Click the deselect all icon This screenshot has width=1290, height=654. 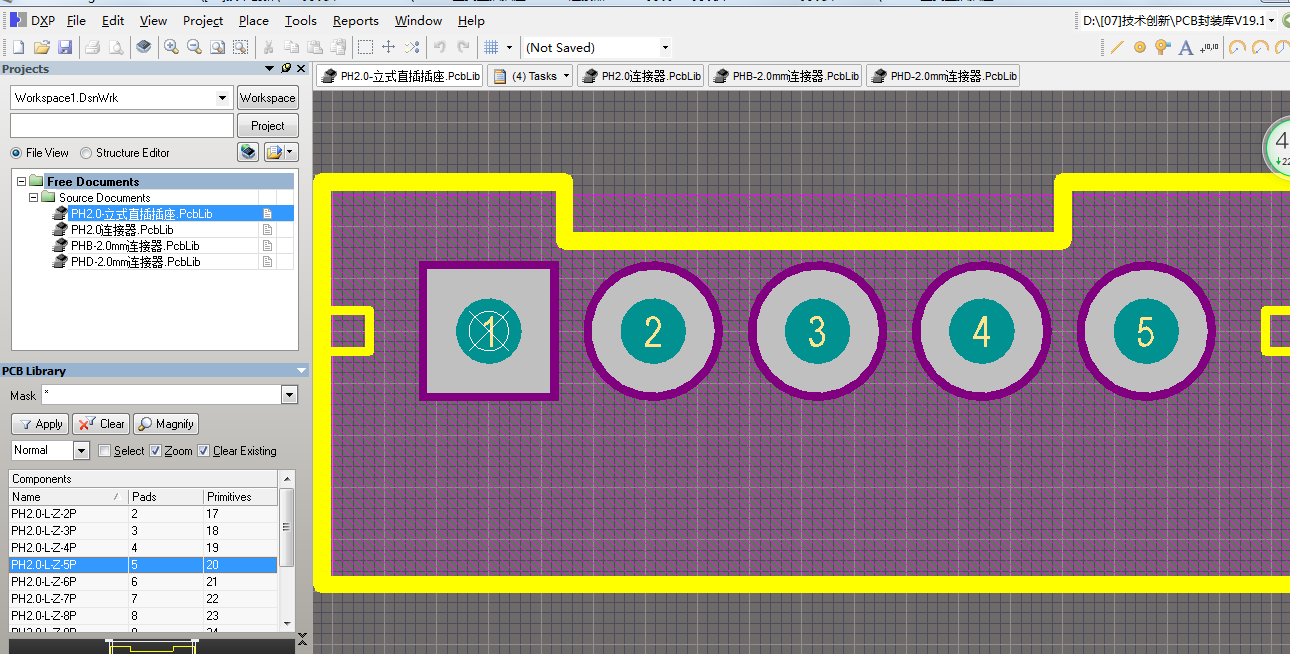412,47
